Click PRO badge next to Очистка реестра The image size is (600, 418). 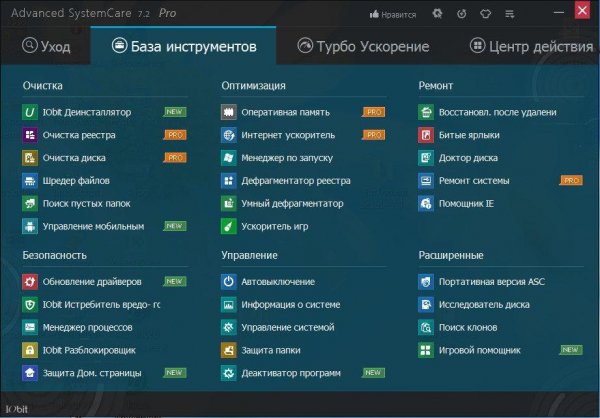pos(175,135)
